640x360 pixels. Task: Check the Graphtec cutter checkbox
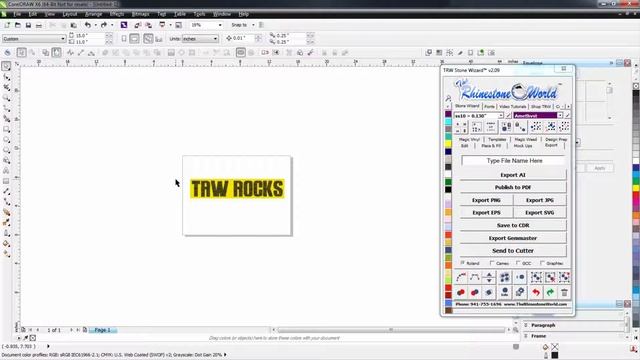click(542, 263)
